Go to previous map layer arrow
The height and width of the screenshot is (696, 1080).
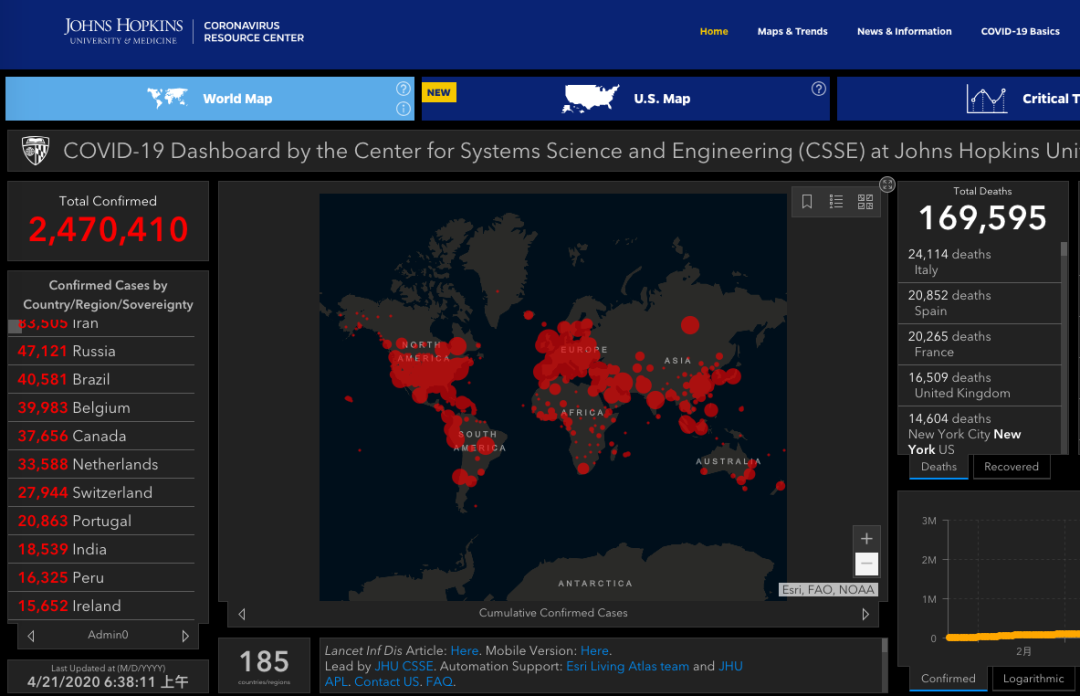(242, 613)
